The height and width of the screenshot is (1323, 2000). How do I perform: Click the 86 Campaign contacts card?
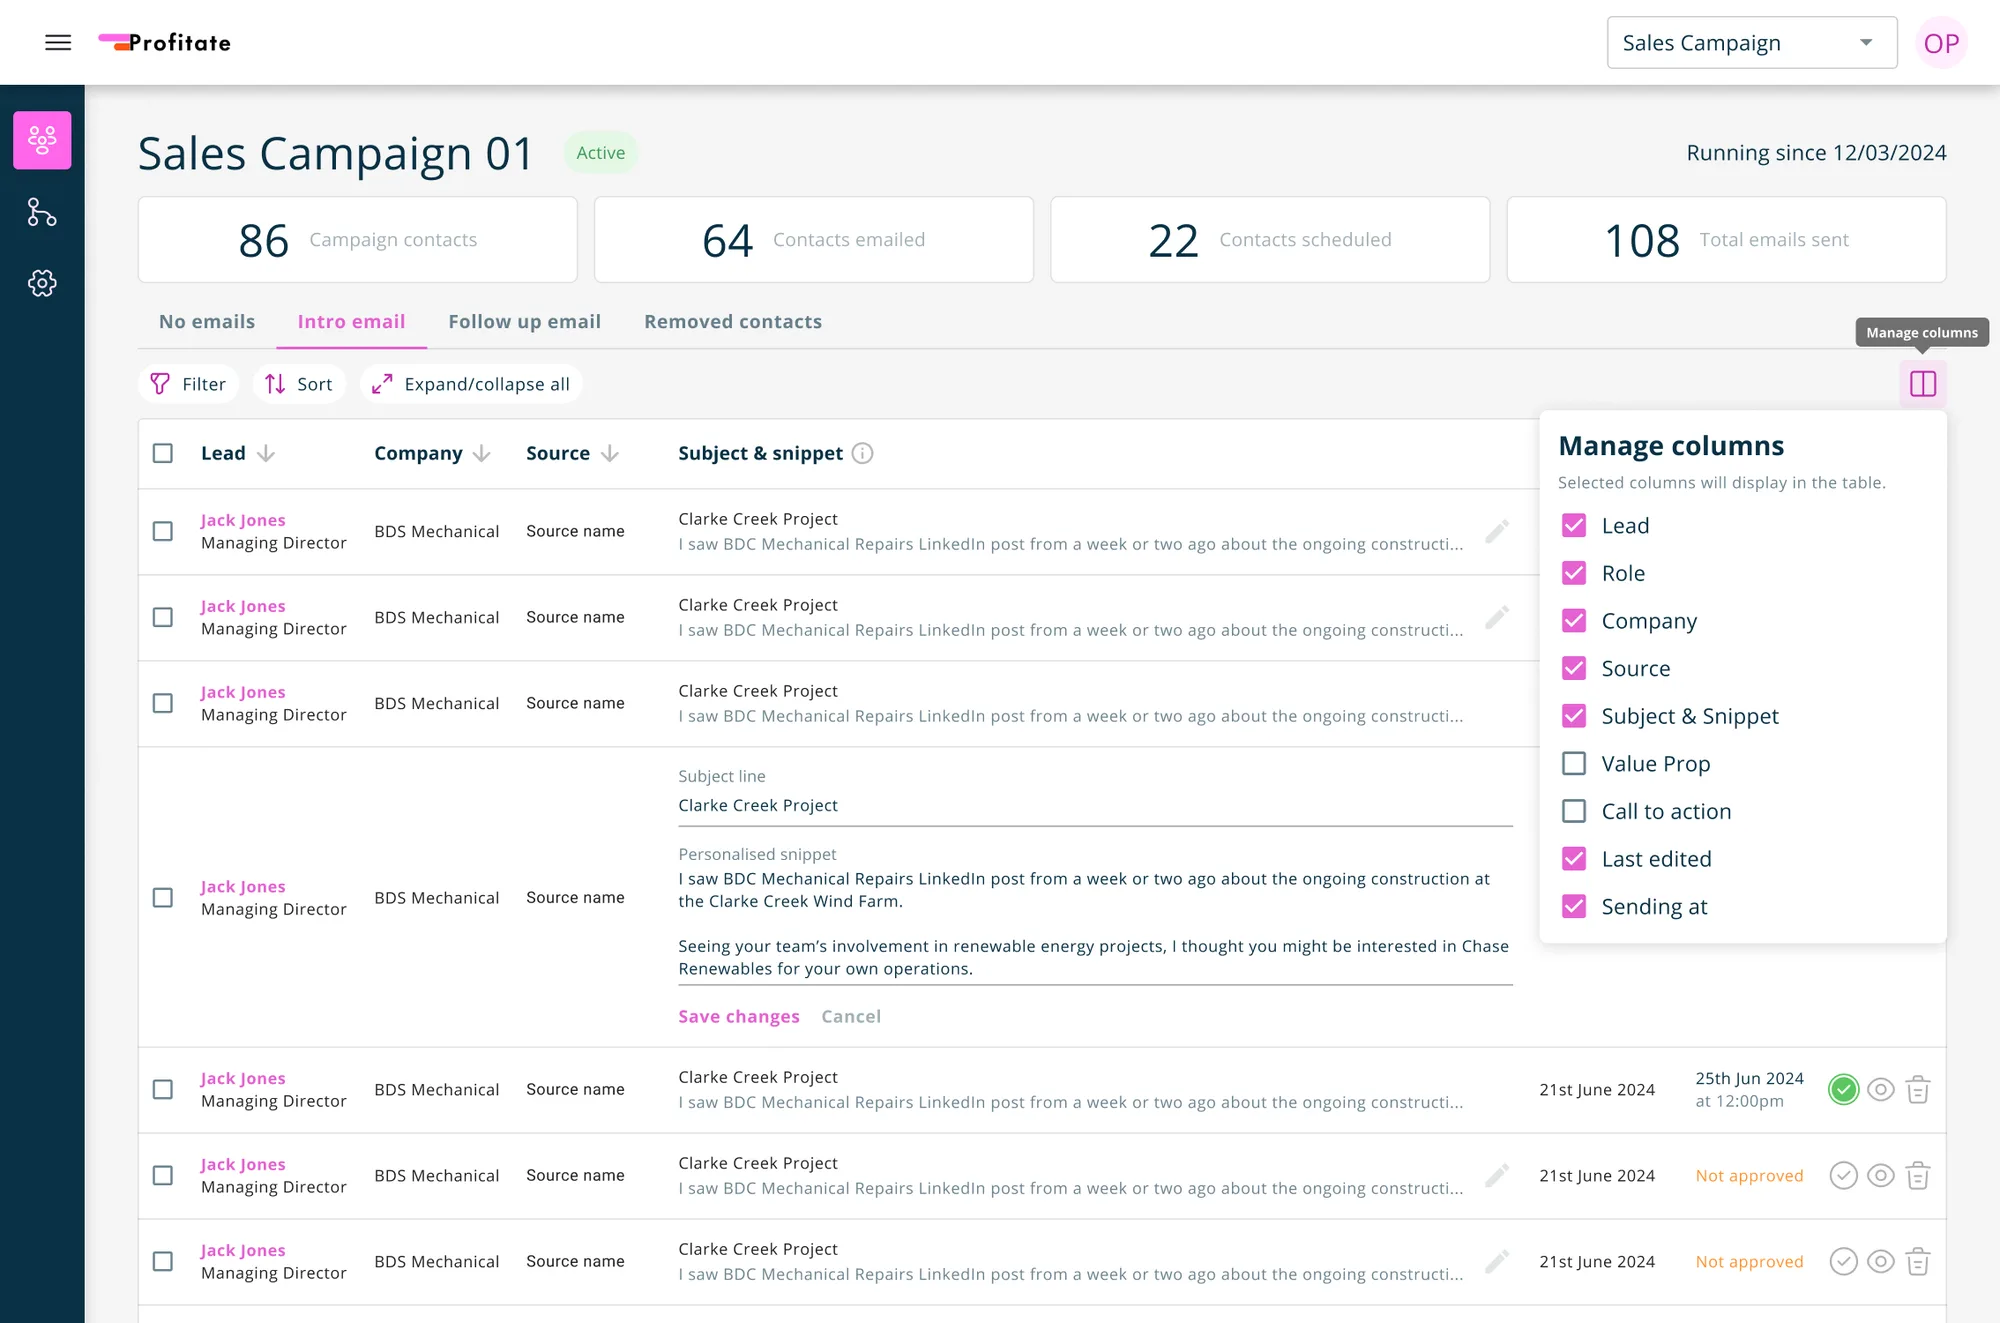[358, 240]
